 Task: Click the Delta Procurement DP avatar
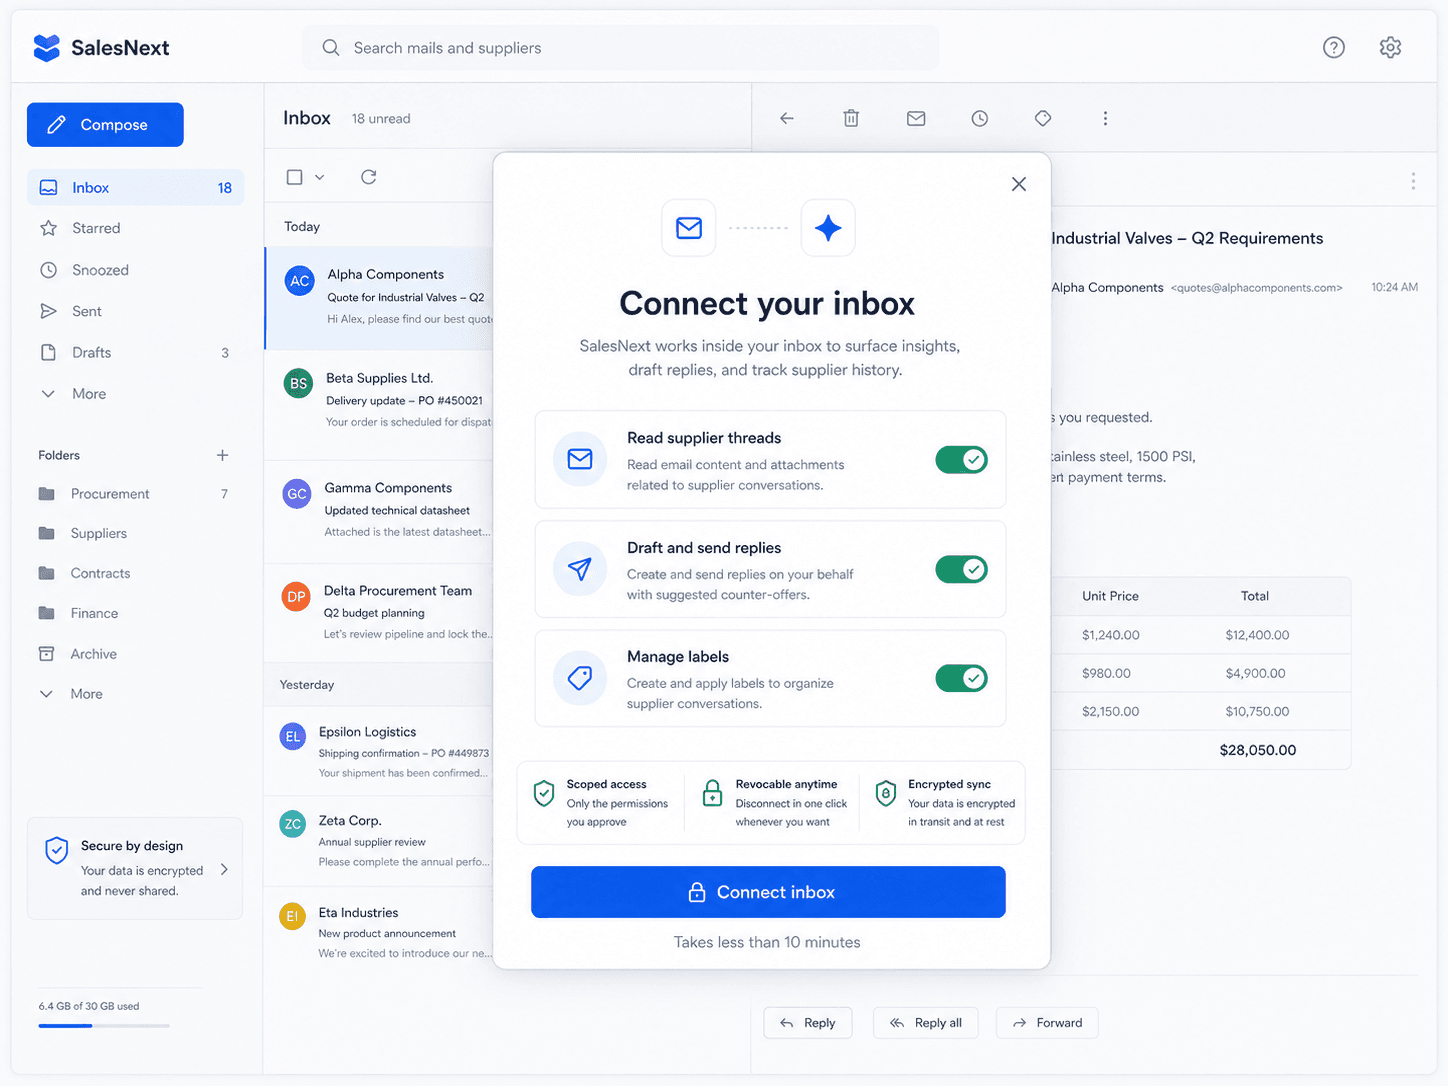296,597
